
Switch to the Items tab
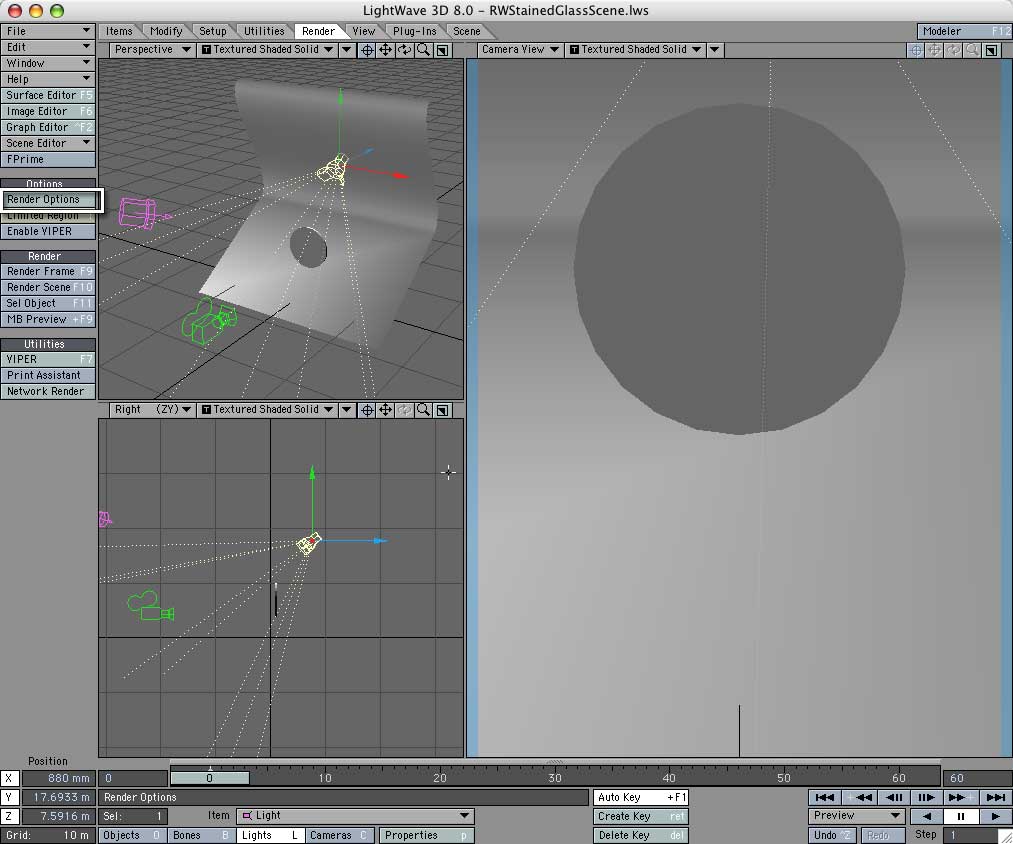tap(119, 31)
